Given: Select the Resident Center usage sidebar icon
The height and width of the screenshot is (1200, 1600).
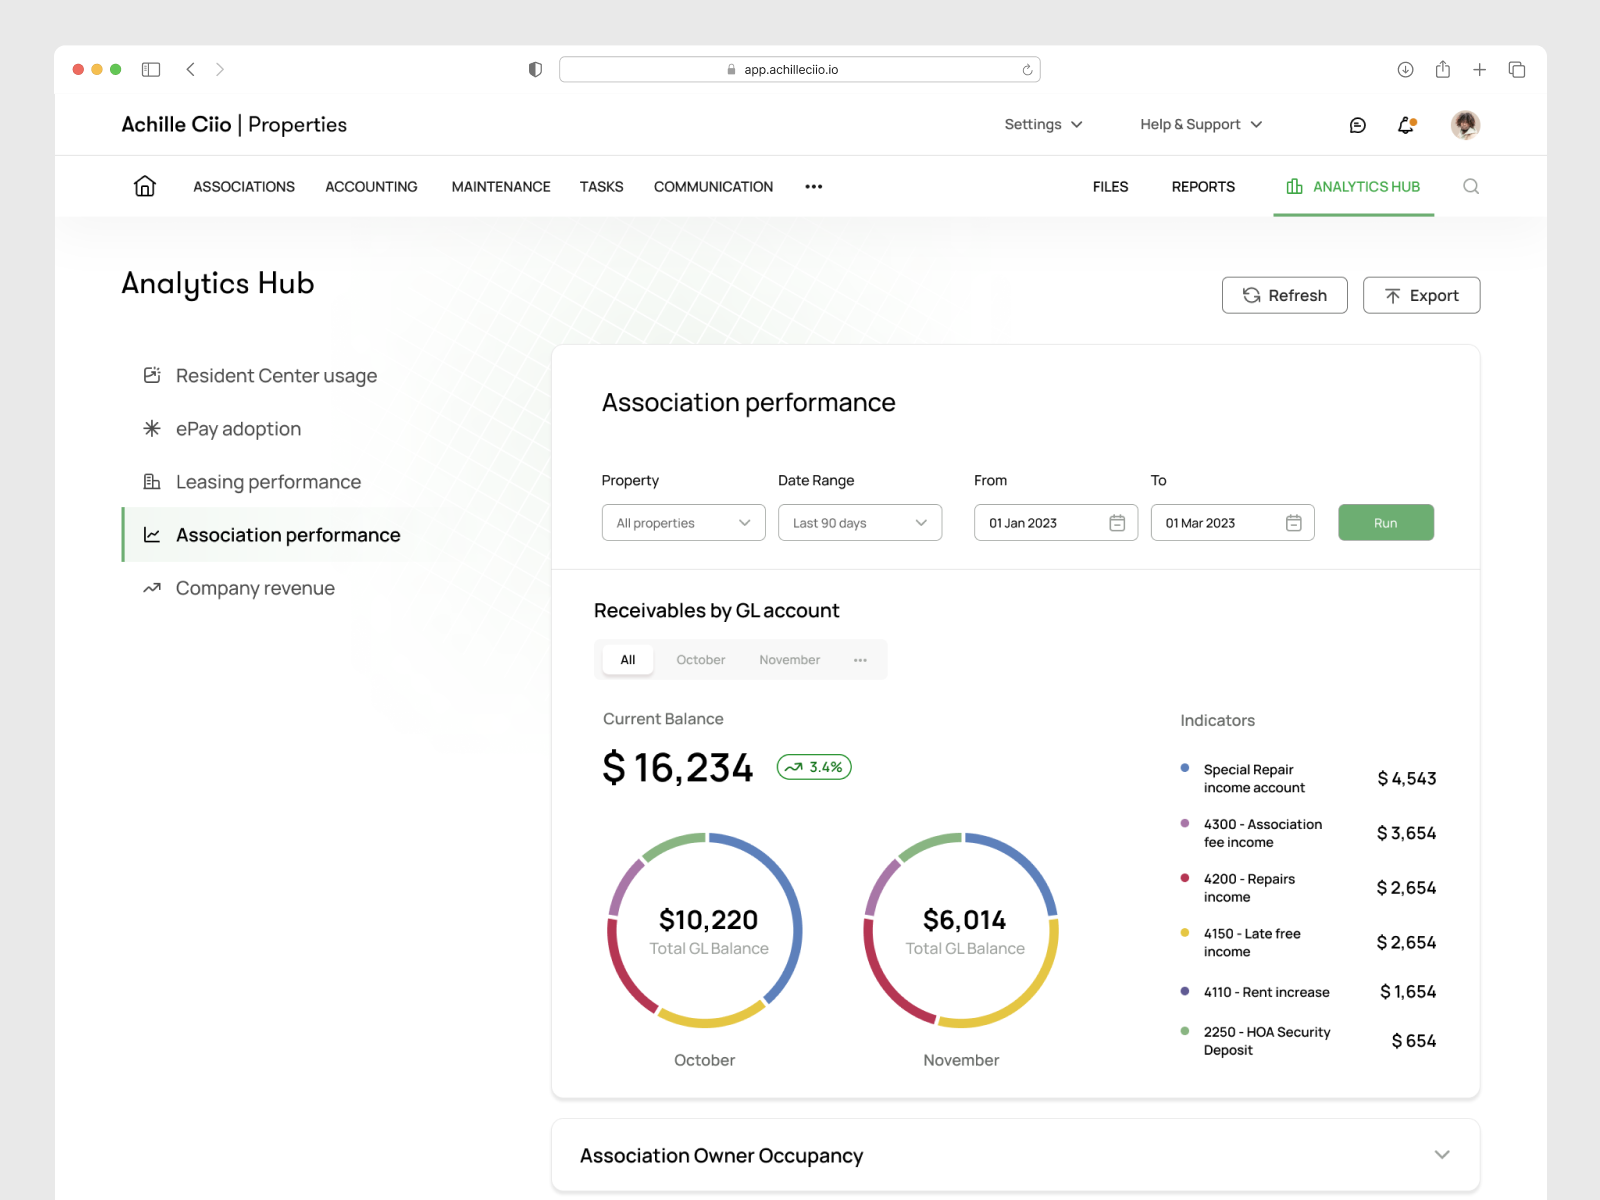Looking at the screenshot, I should tap(151, 375).
